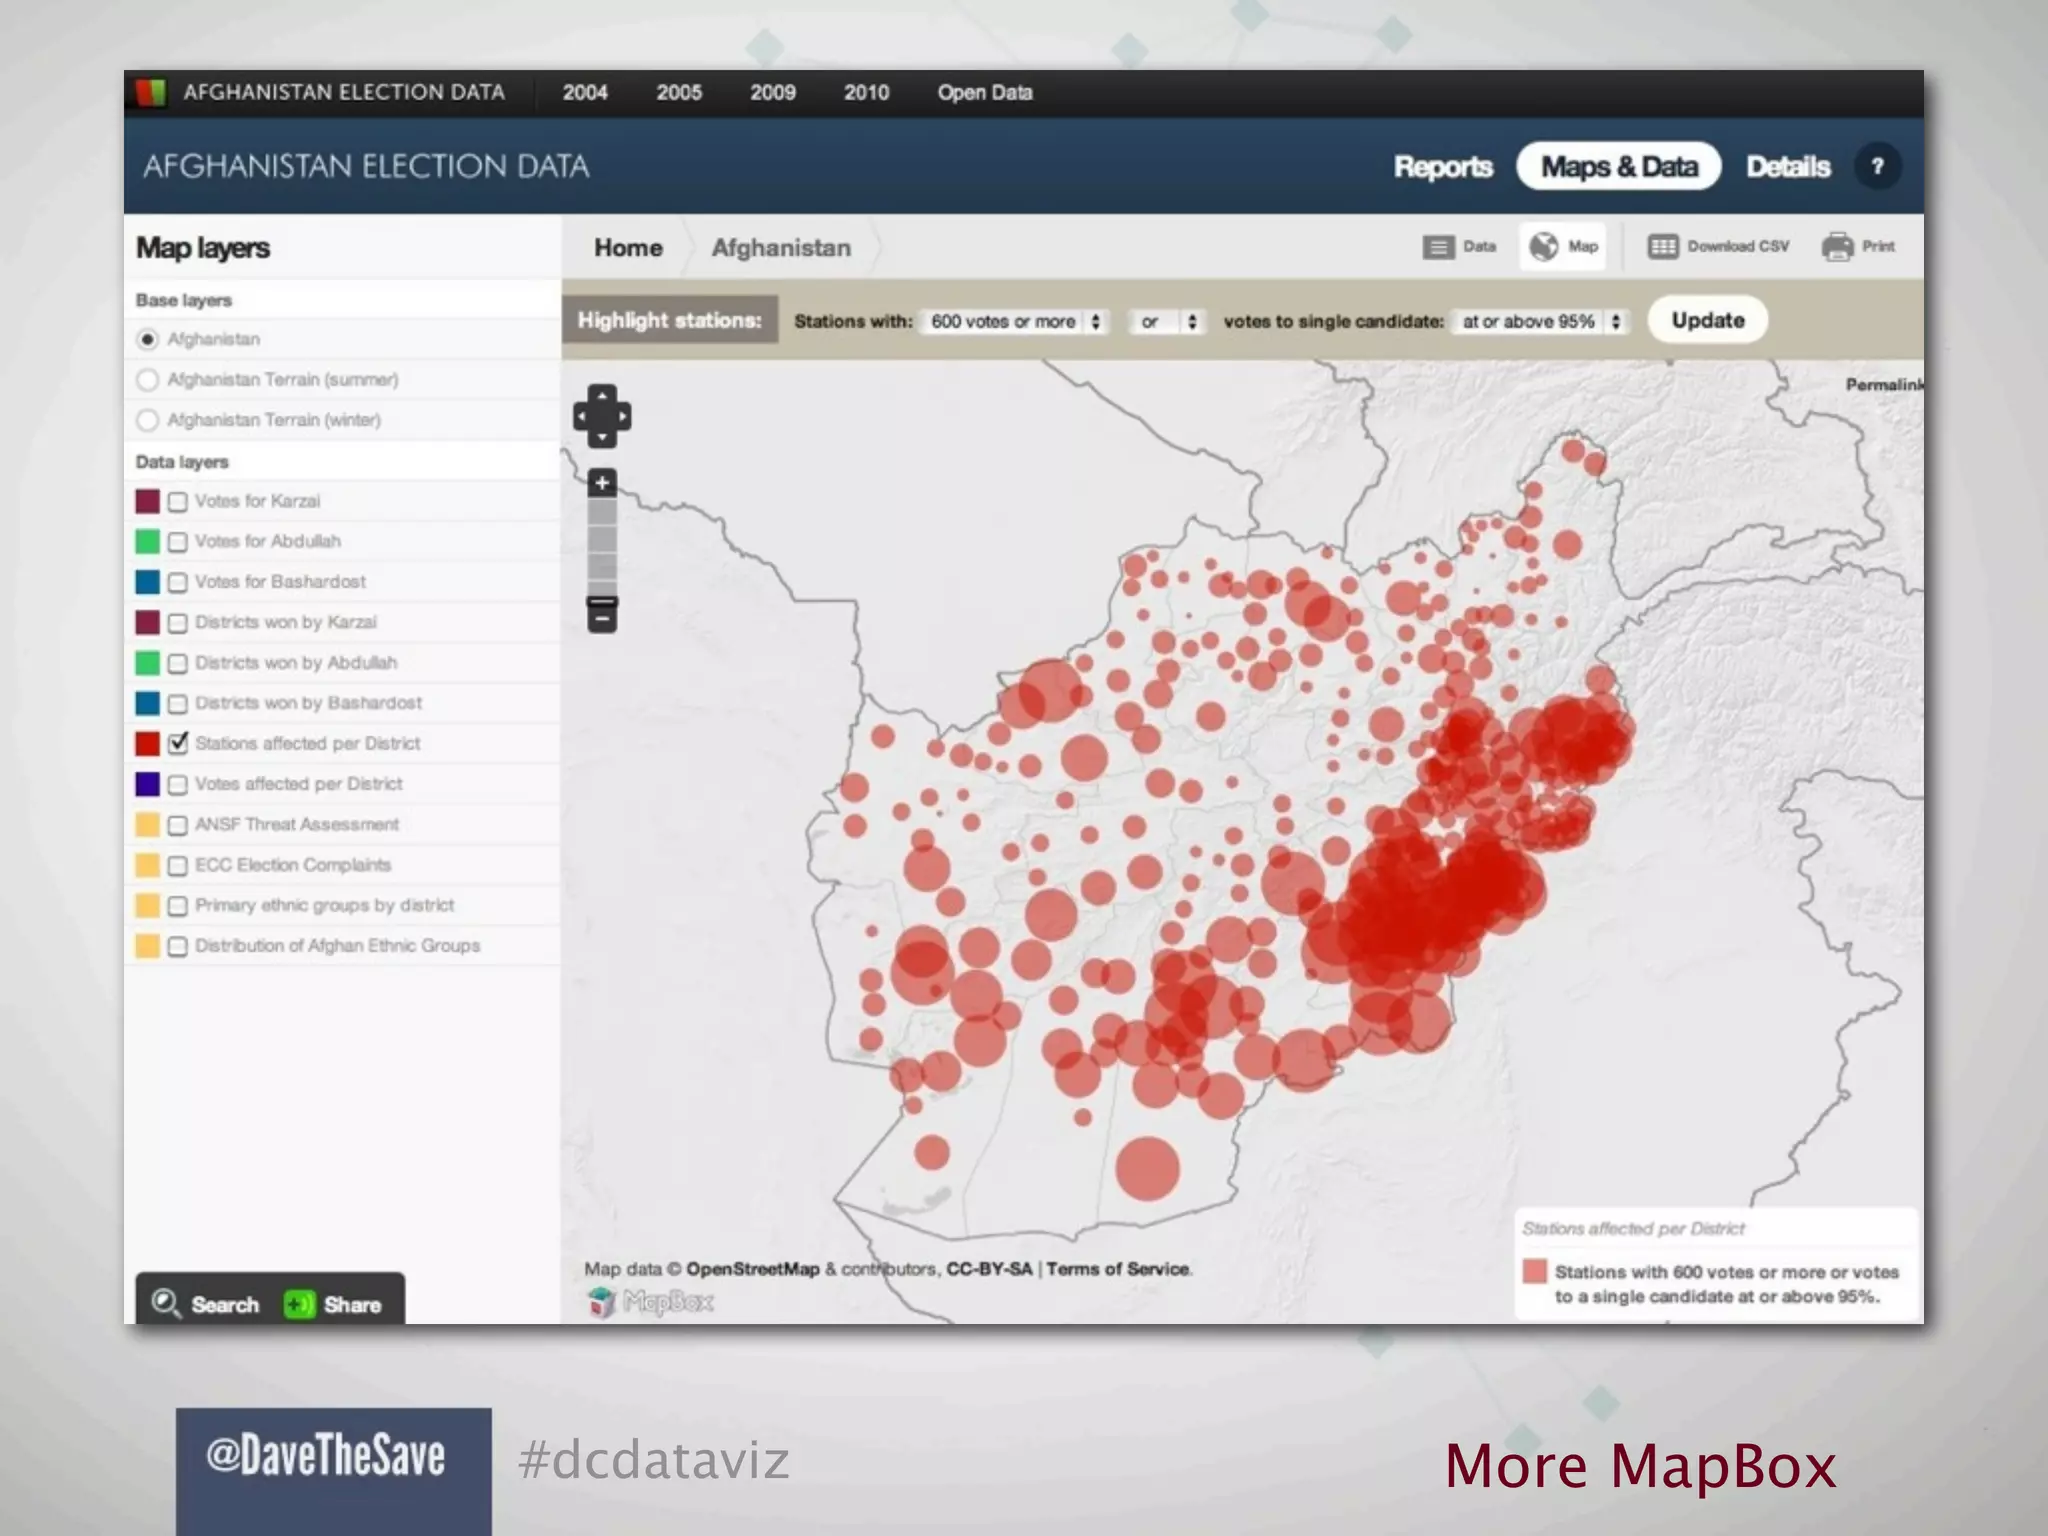Select Afghanistan Terrain (winter) base layer
The height and width of the screenshot is (1536, 2048).
tap(148, 420)
